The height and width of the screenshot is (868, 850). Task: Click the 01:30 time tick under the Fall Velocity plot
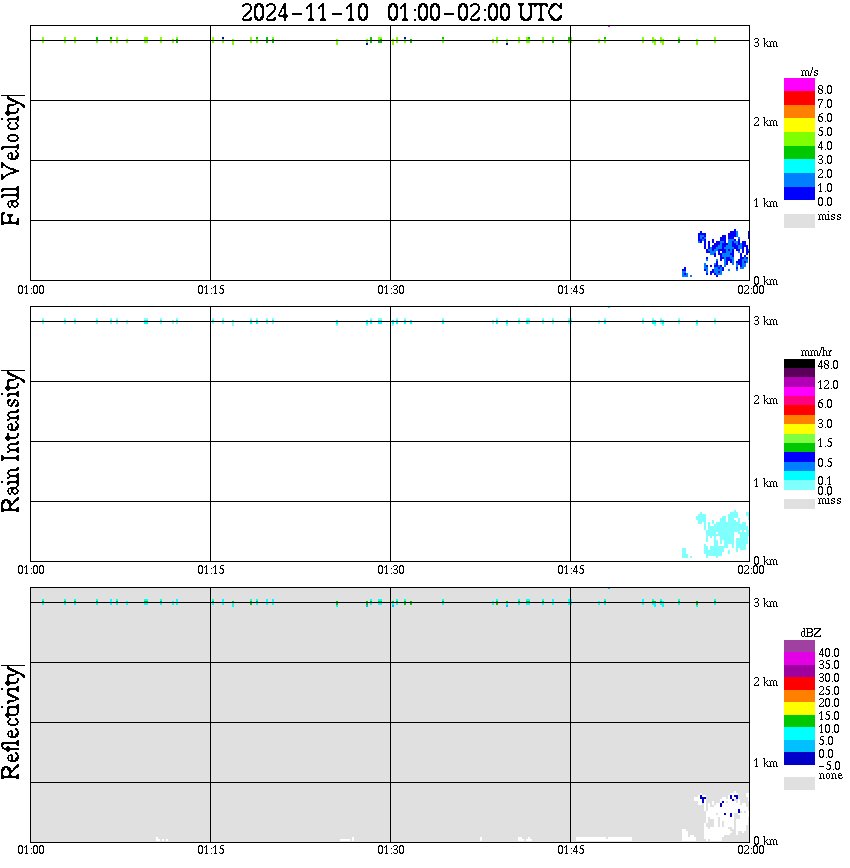click(391, 290)
